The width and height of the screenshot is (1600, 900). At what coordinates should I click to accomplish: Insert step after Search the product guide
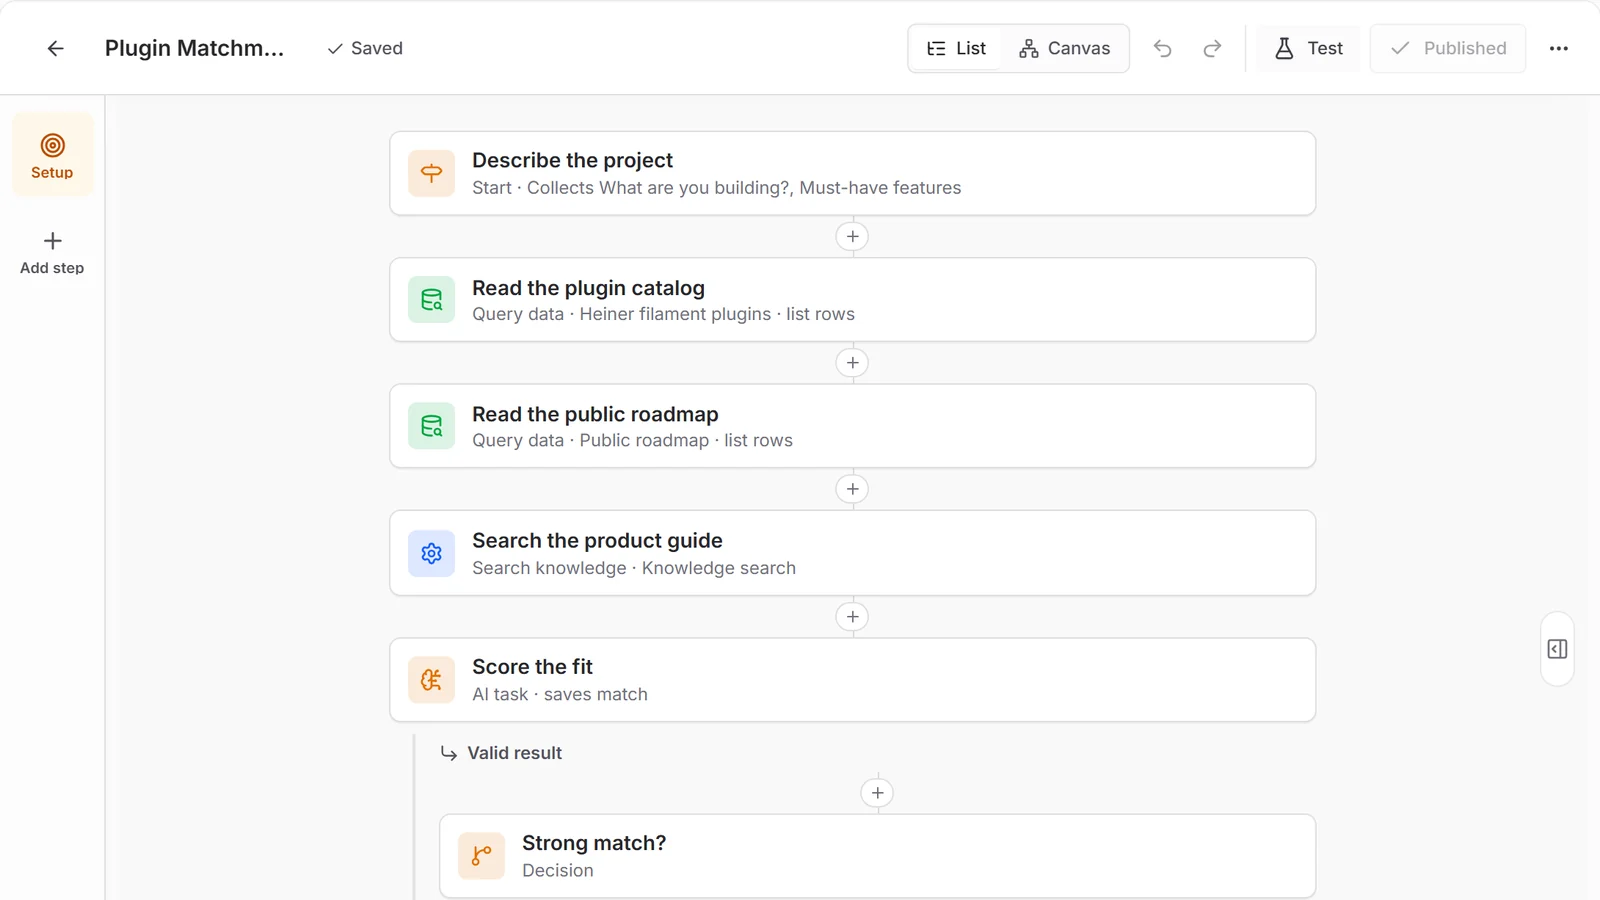click(x=852, y=617)
